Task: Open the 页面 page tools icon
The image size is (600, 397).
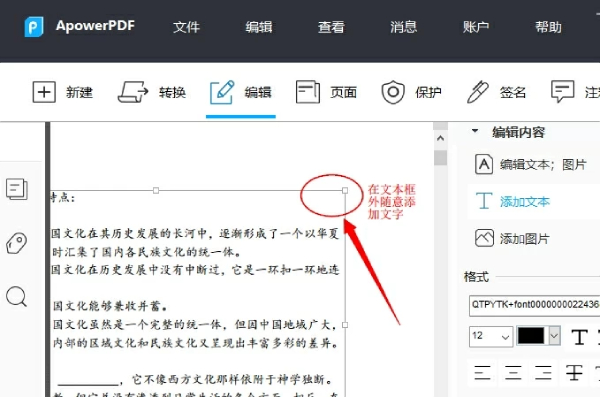Action: (308, 92)
